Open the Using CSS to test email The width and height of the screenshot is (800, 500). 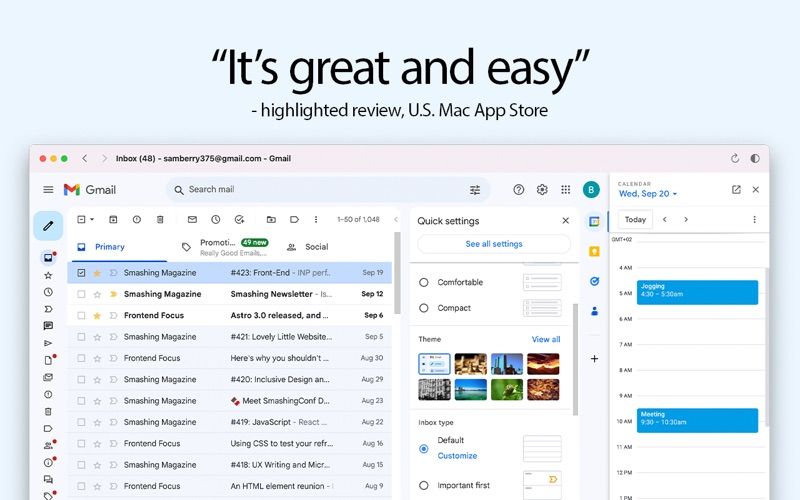pos(230,444)
